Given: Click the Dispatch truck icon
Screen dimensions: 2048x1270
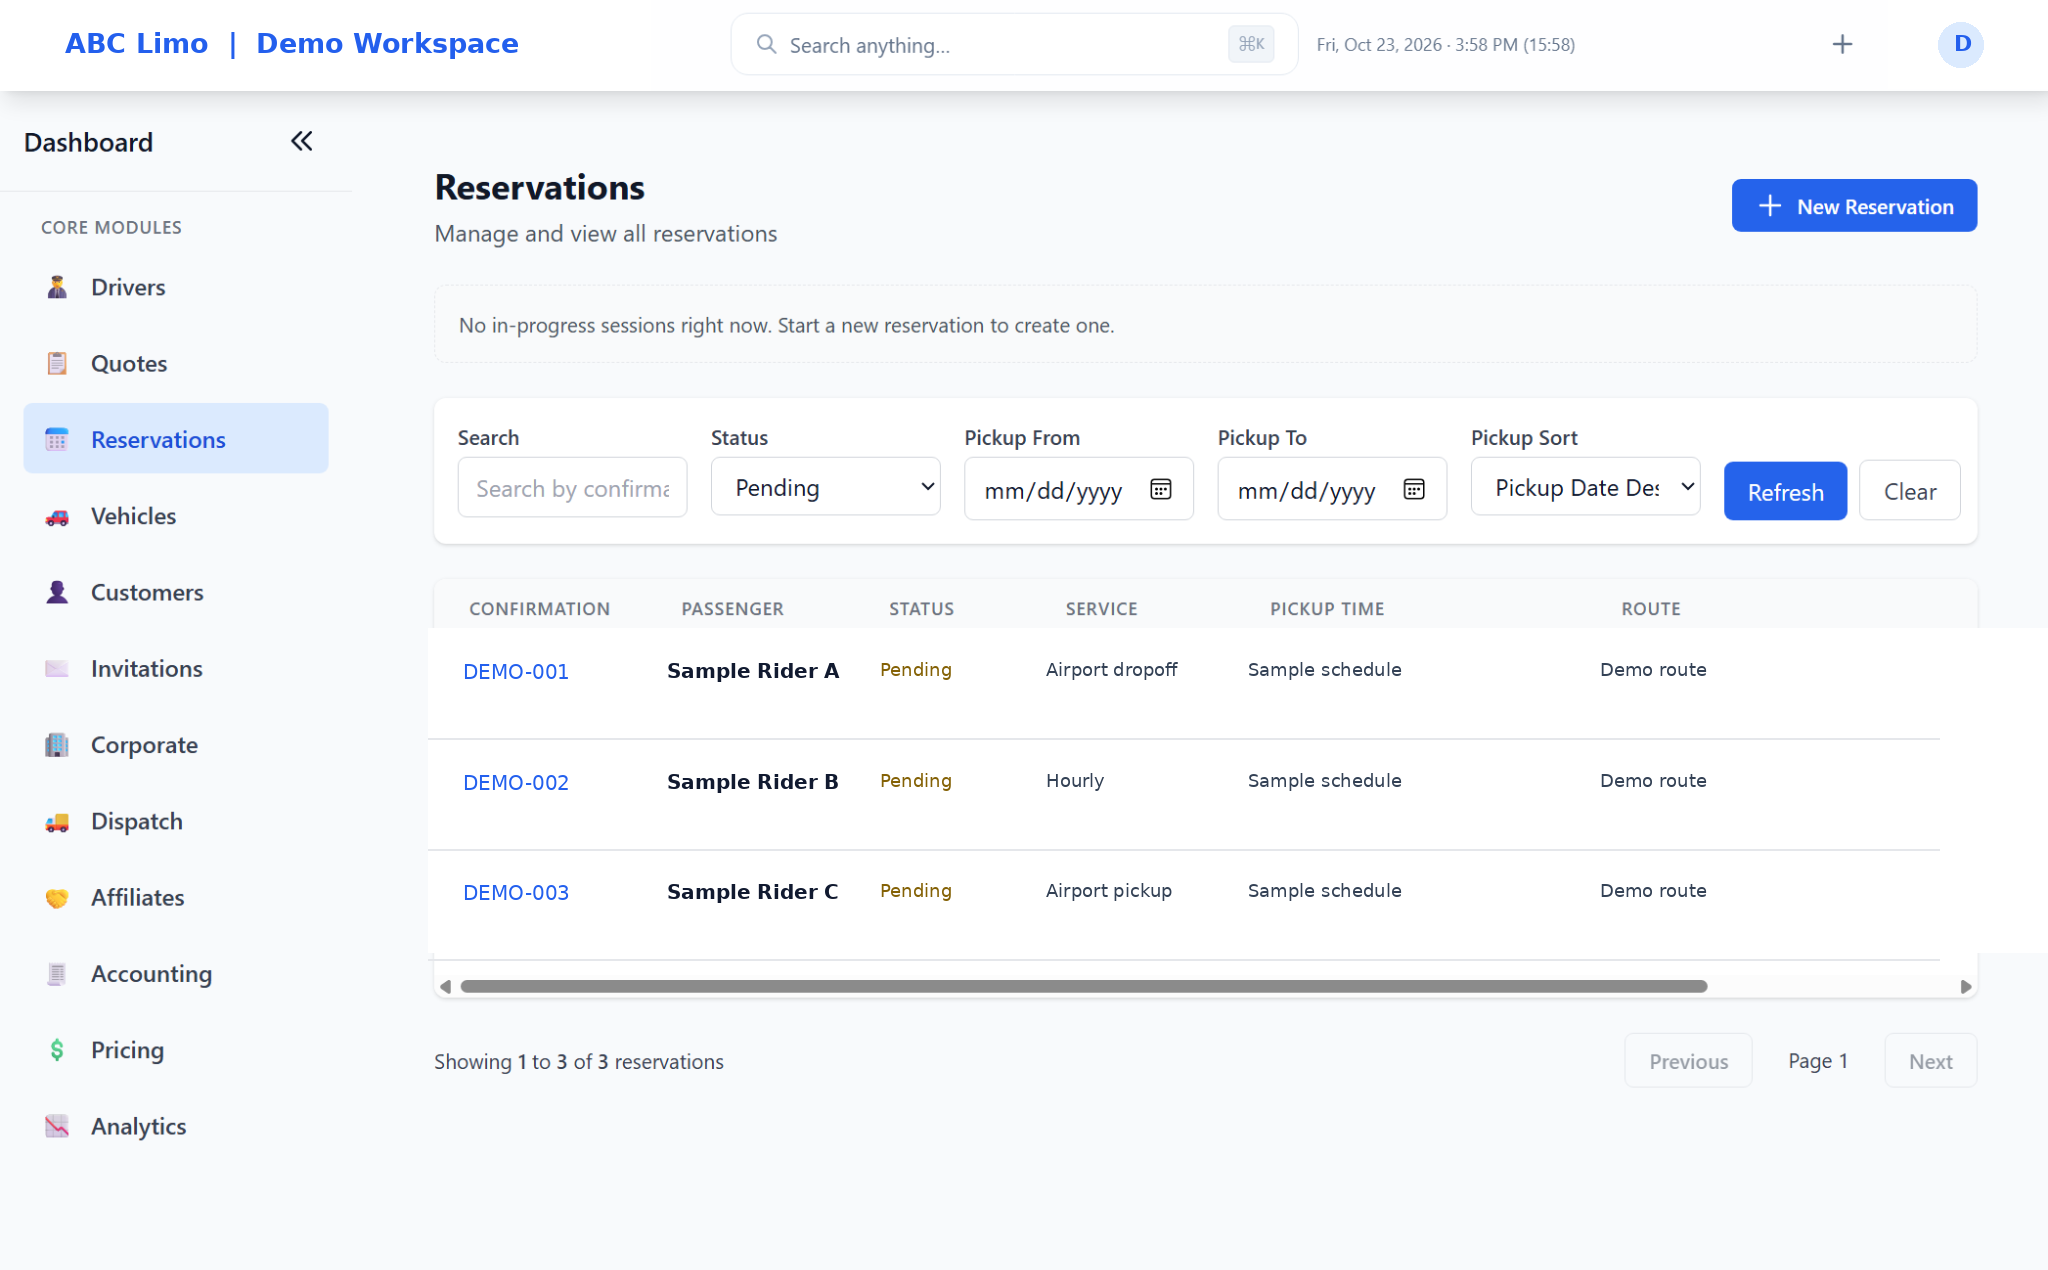Looking at the screenshot, I should (x=57, y=821).
